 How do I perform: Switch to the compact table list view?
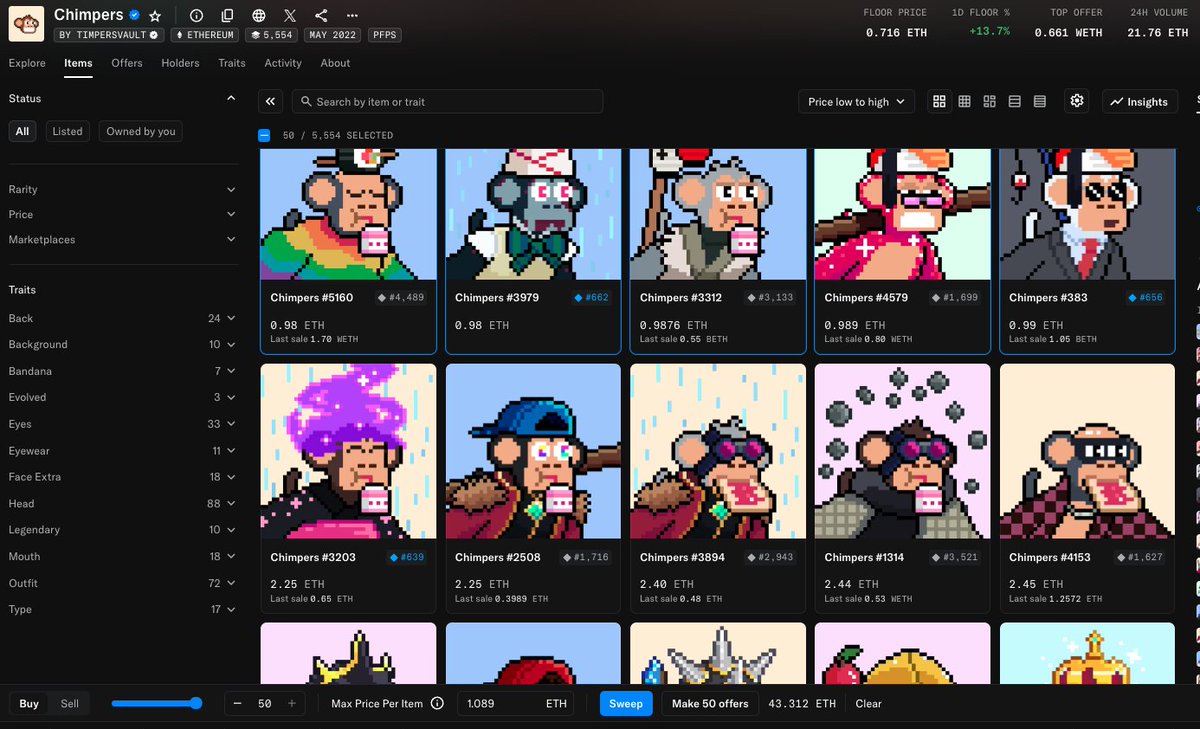point(1040,101)
